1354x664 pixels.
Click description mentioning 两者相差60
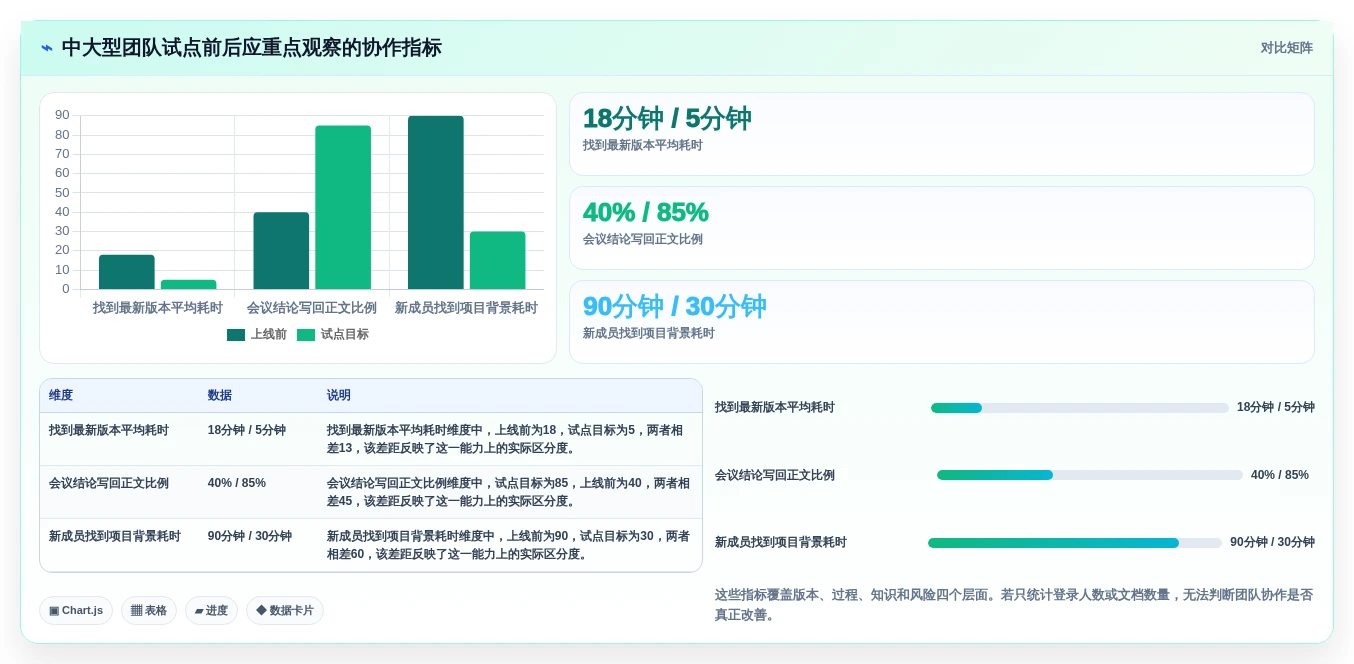coord(508,545)
